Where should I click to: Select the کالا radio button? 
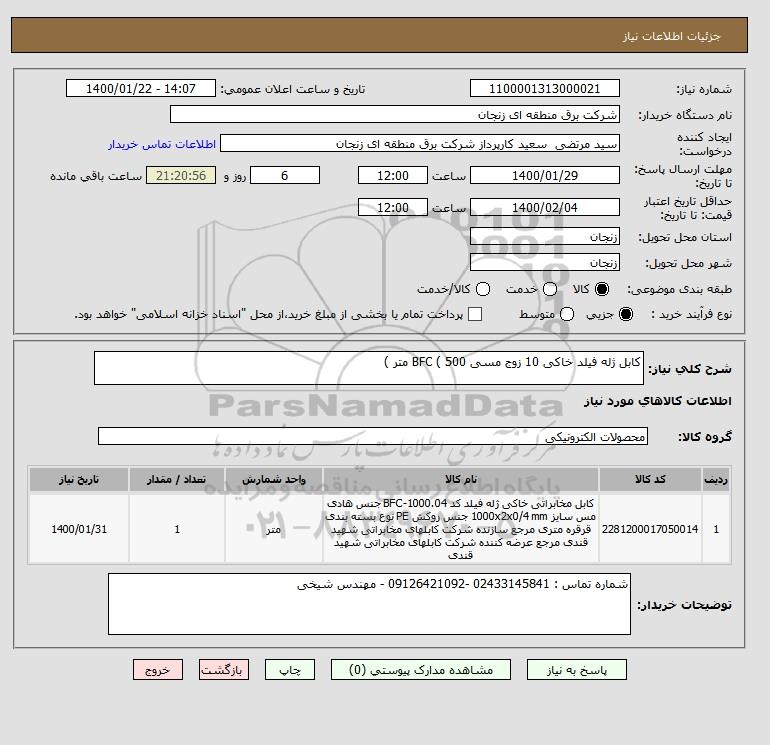602,289
